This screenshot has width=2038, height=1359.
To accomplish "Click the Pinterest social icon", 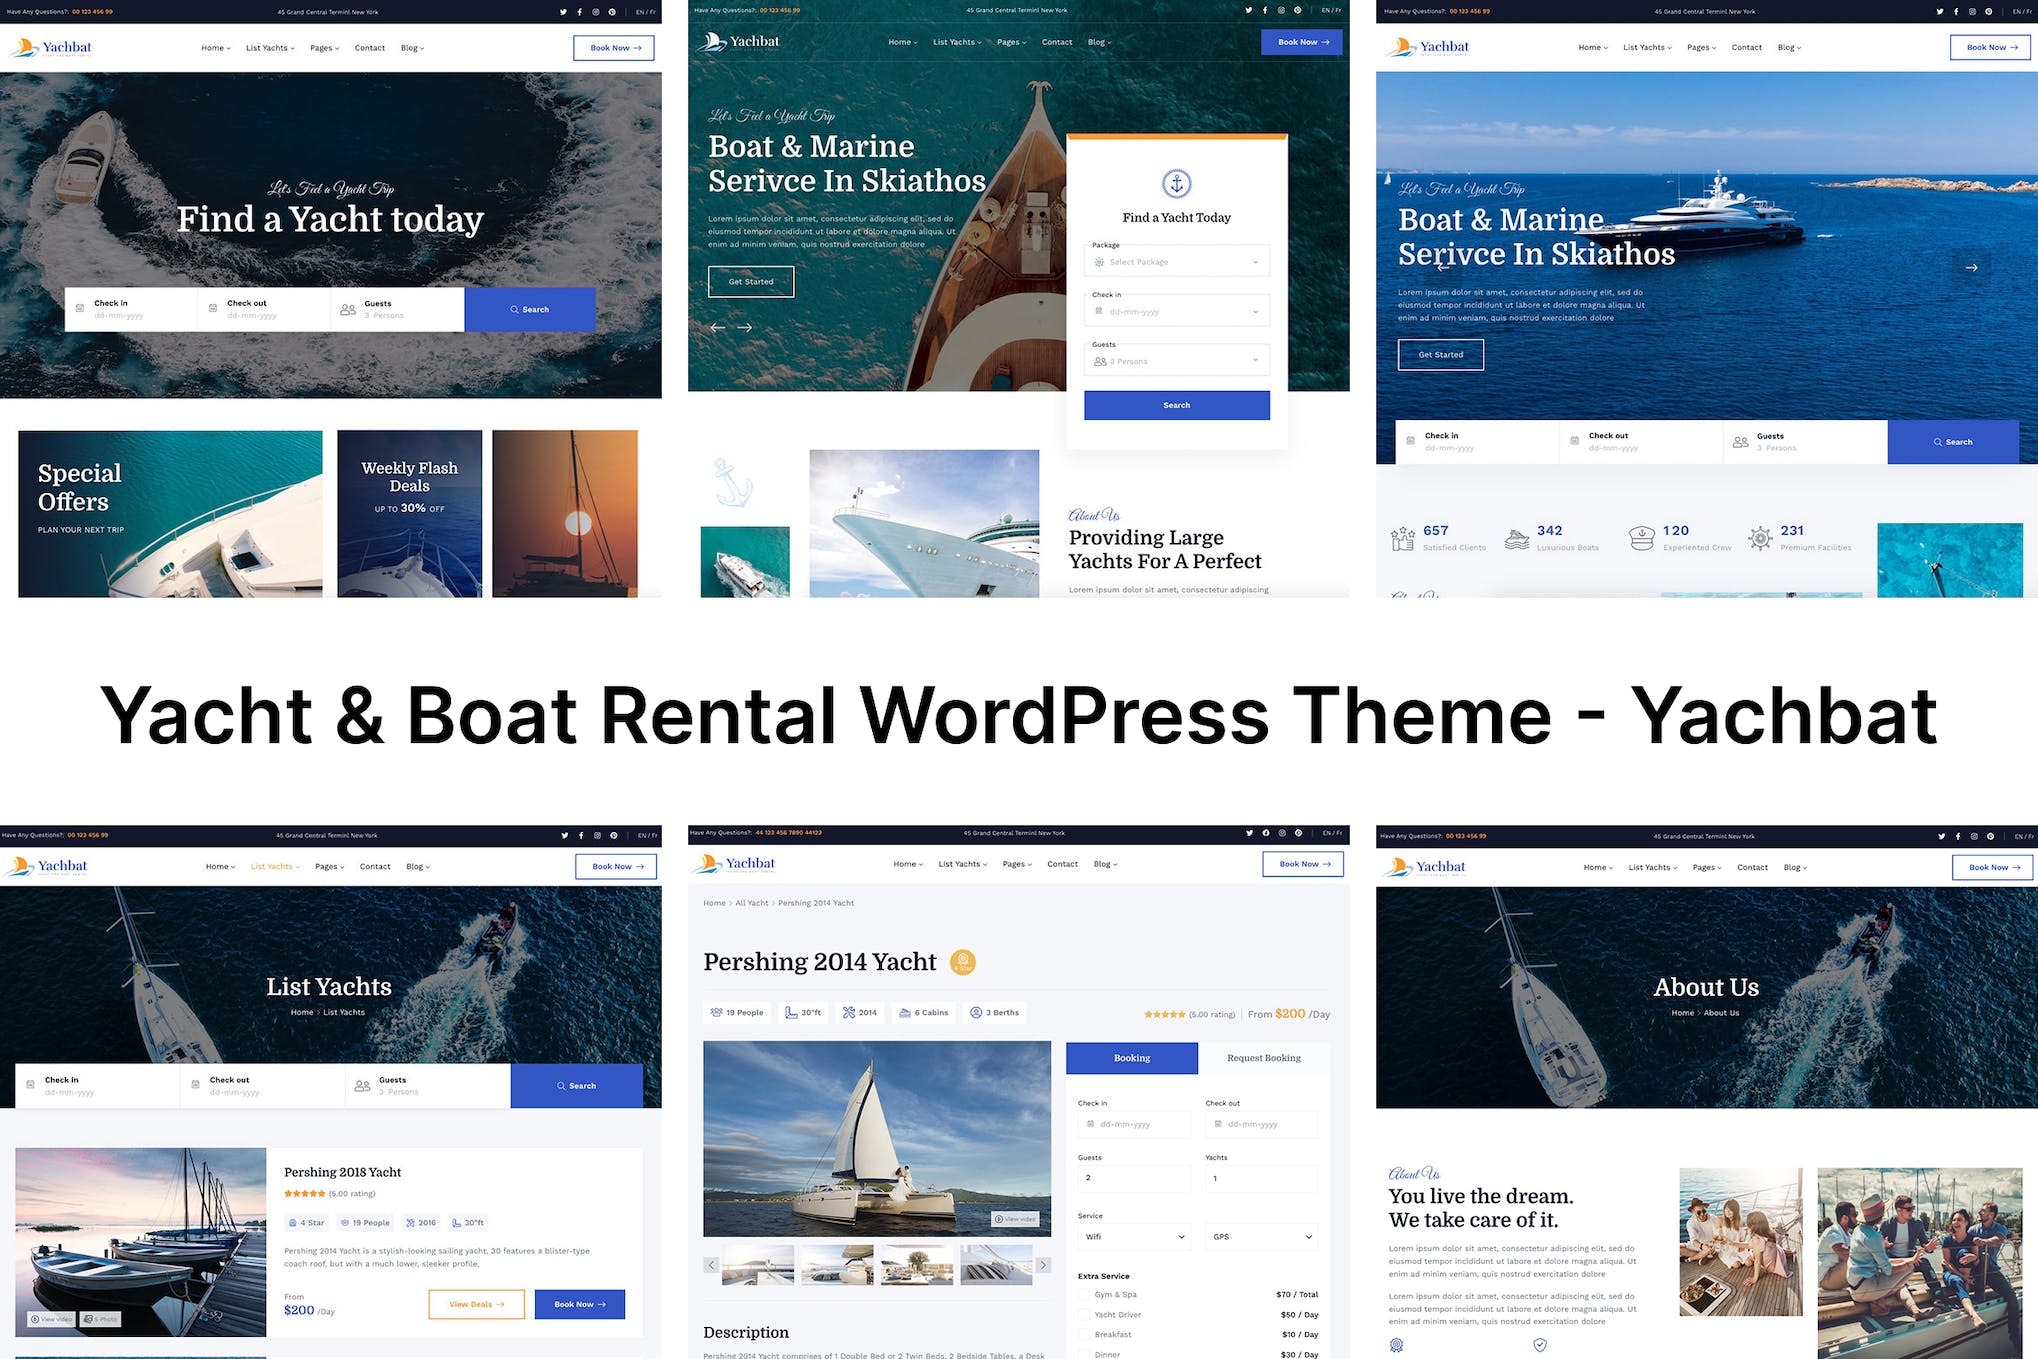I will tap(1298, 10).
